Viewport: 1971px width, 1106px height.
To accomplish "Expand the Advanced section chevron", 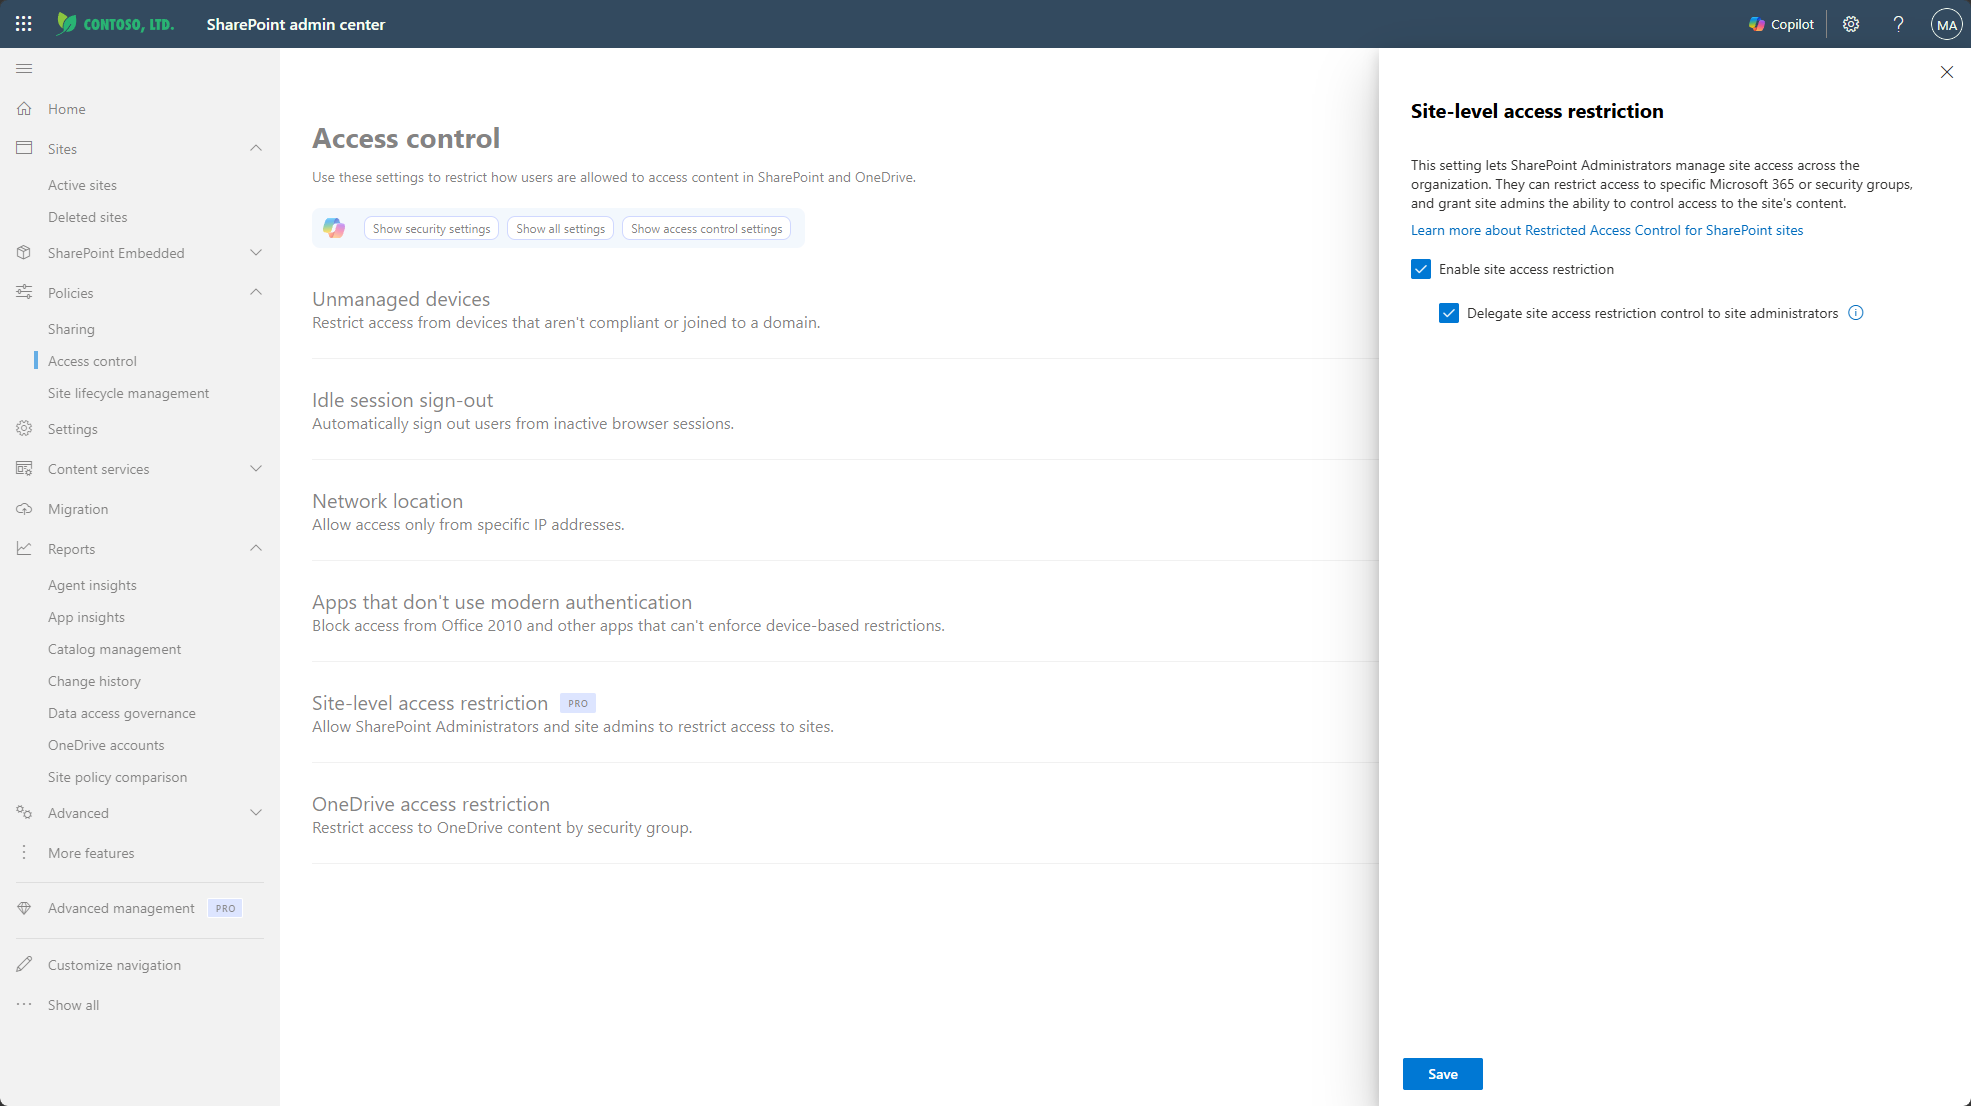I will 256,813.
